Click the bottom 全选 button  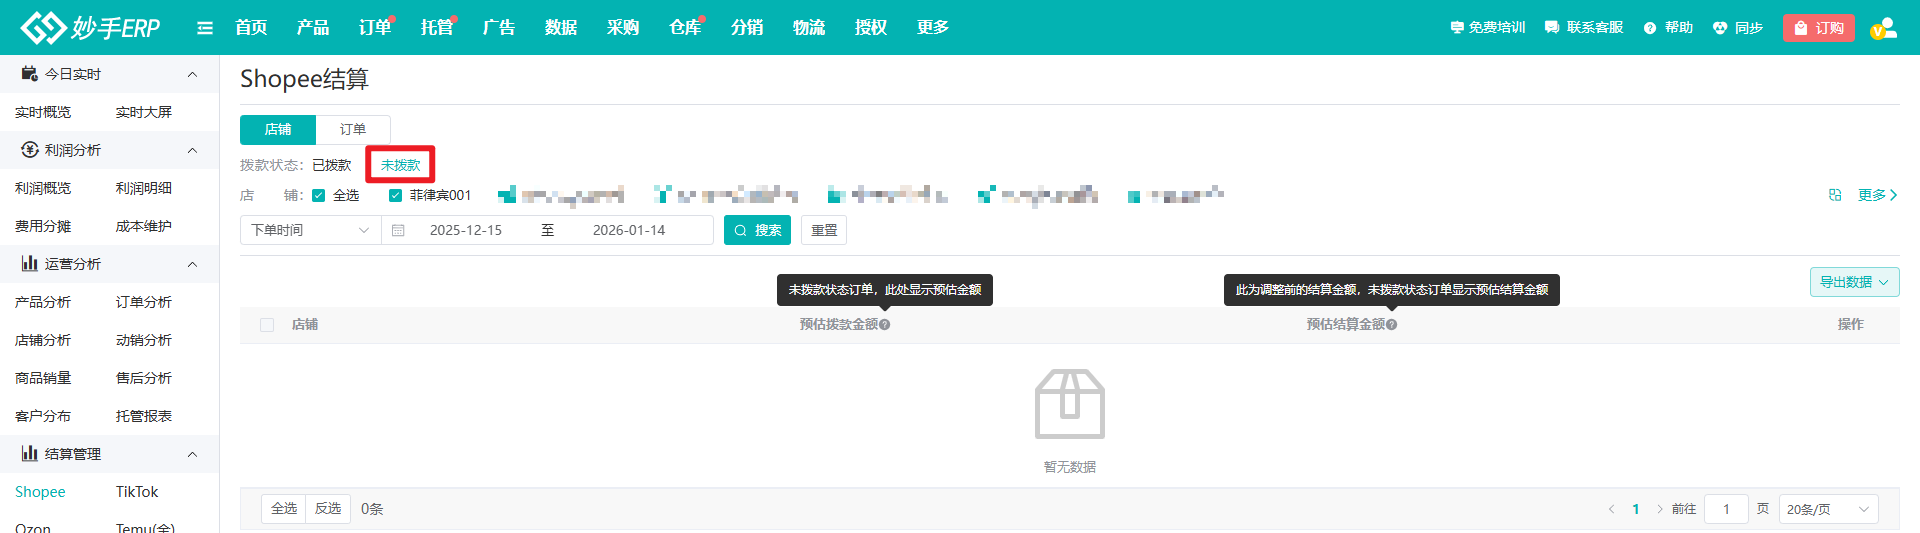click(284, 509)
